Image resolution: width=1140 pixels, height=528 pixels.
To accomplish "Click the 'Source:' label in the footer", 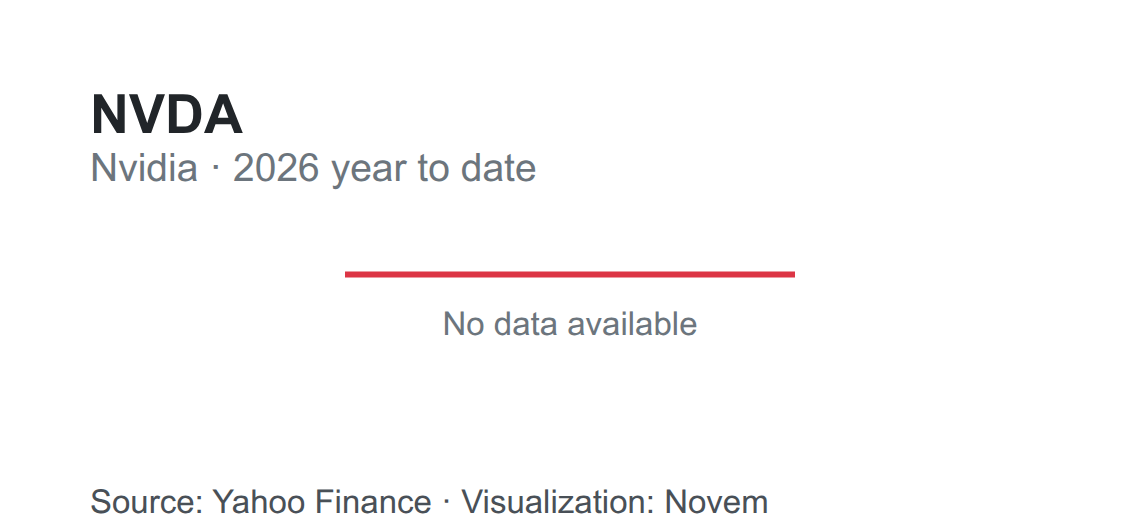I will 147,503.
